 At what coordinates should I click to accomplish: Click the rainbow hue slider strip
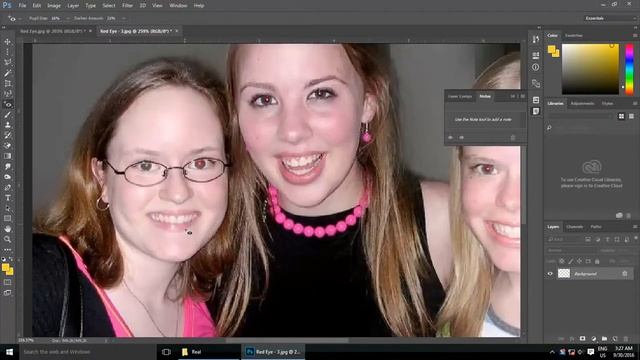(629, 69)
